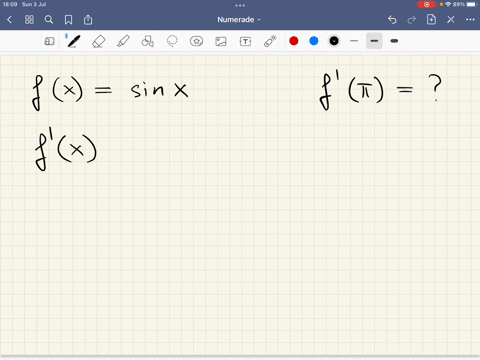Close the editing toolbar with X icon
Screen dimensions: 480x360
[x=451, y=20]
